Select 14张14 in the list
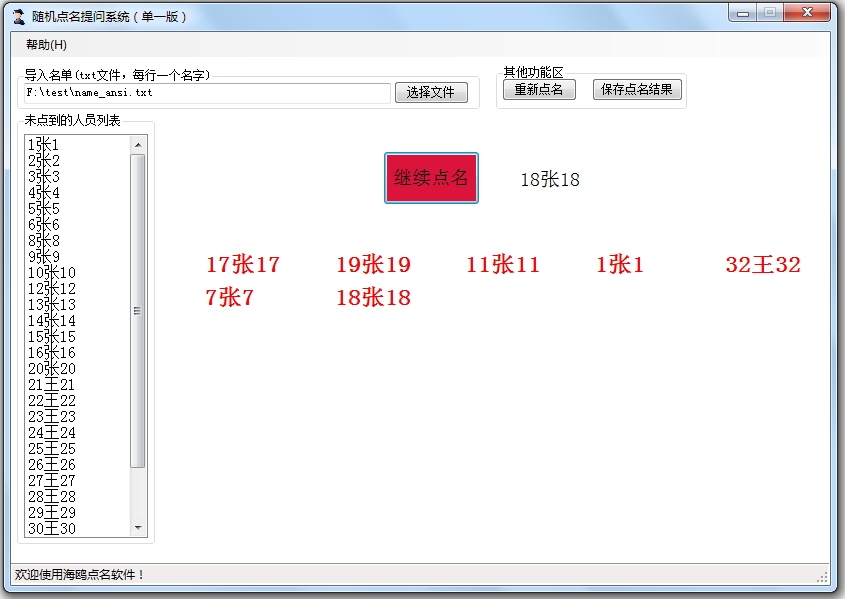The height and width of the screenshot is (599, 845). tap(78, 321)
